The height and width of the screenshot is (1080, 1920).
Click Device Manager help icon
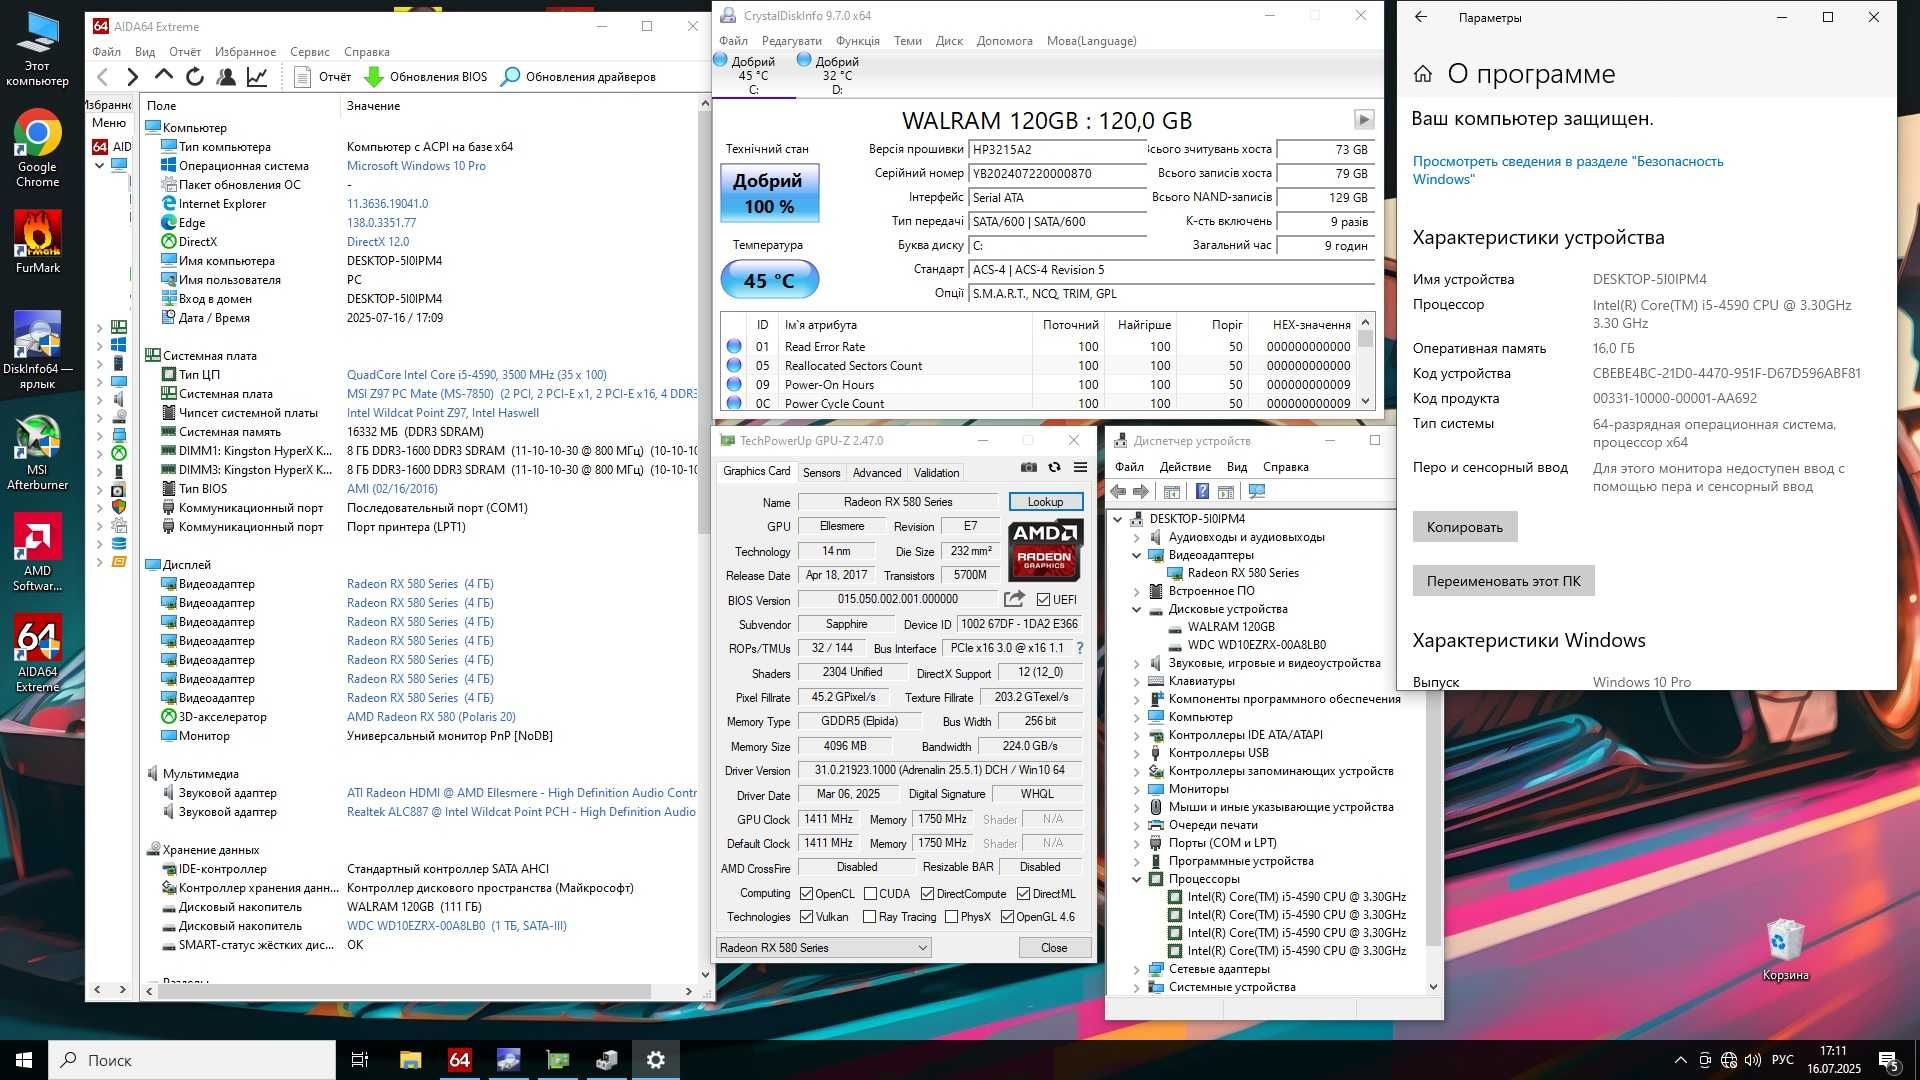point(1202,491)
